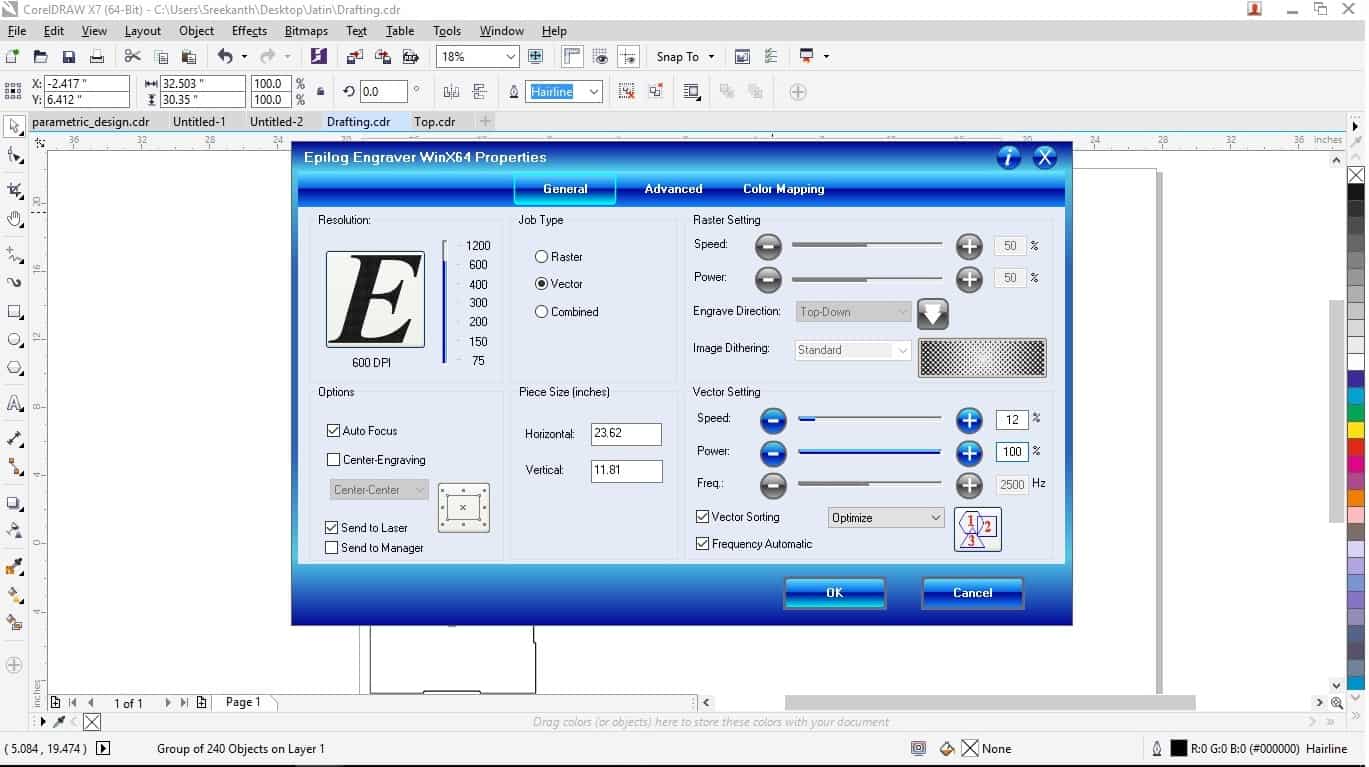This screenshot has height=767, width=1369.
Task: Click the vector Power slider track
Action: 869,453
